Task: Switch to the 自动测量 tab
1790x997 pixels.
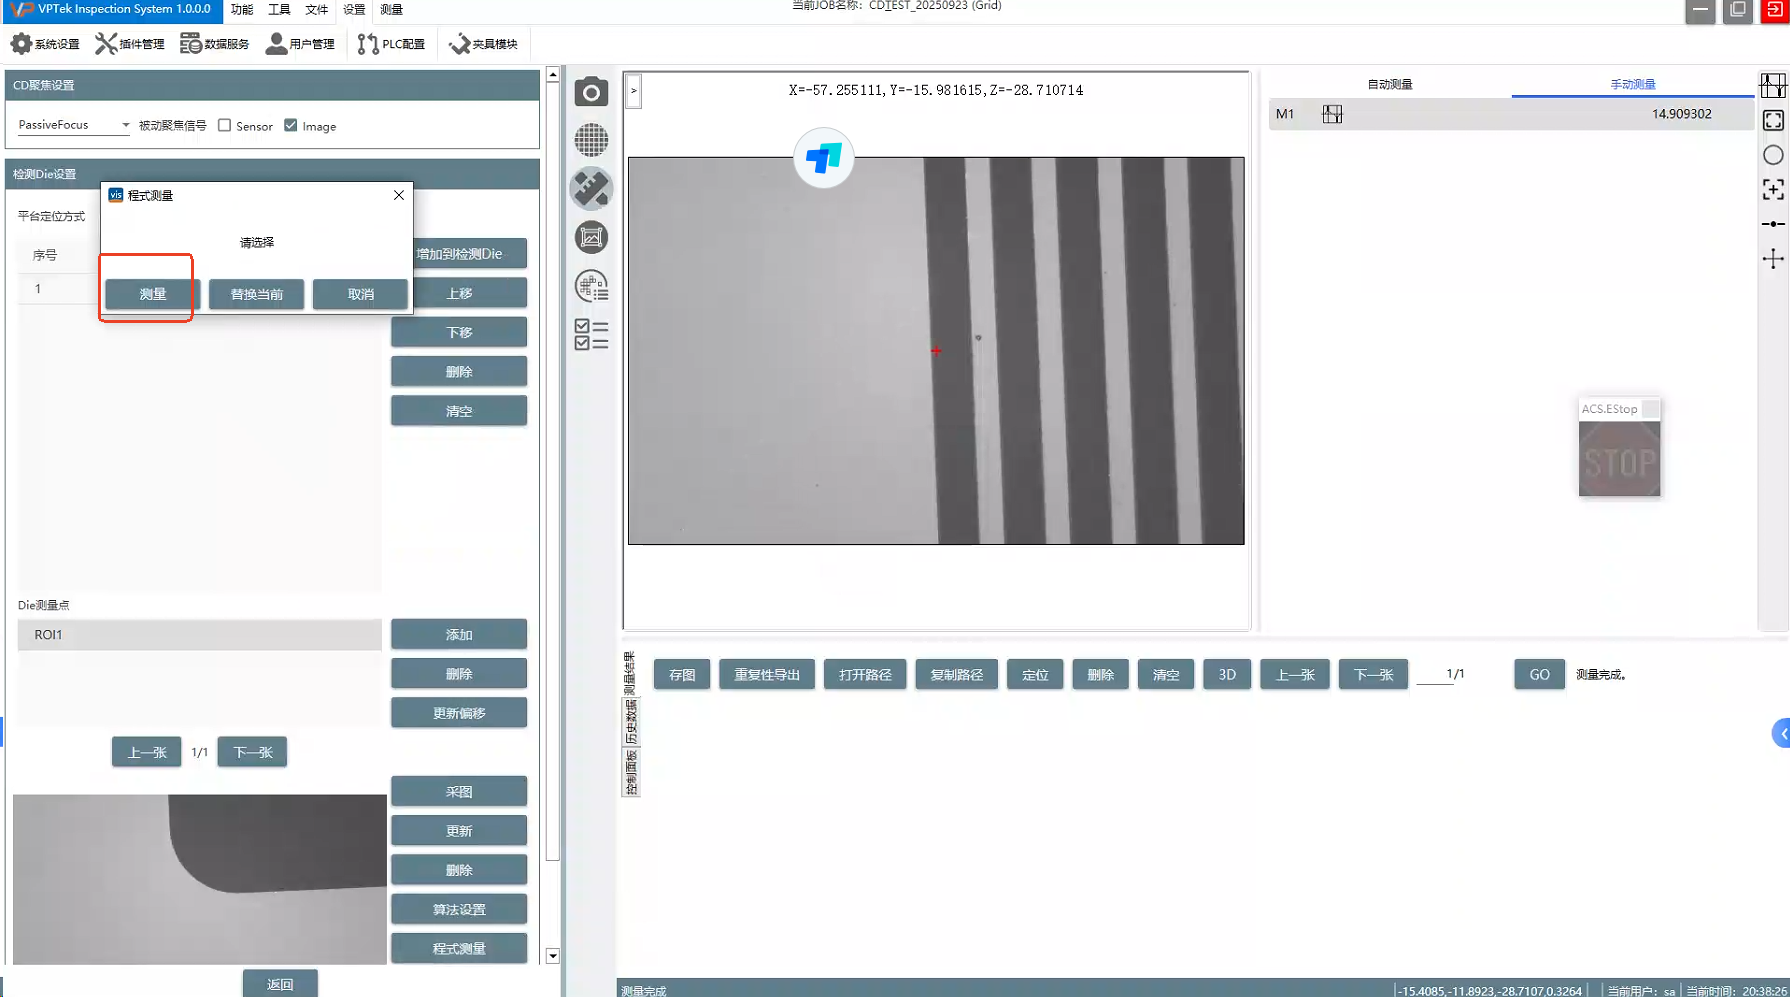Action: (x=1389, y=85)
